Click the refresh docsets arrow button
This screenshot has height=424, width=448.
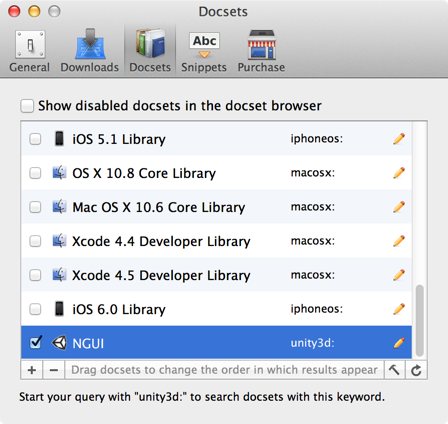tap(416, 370)
